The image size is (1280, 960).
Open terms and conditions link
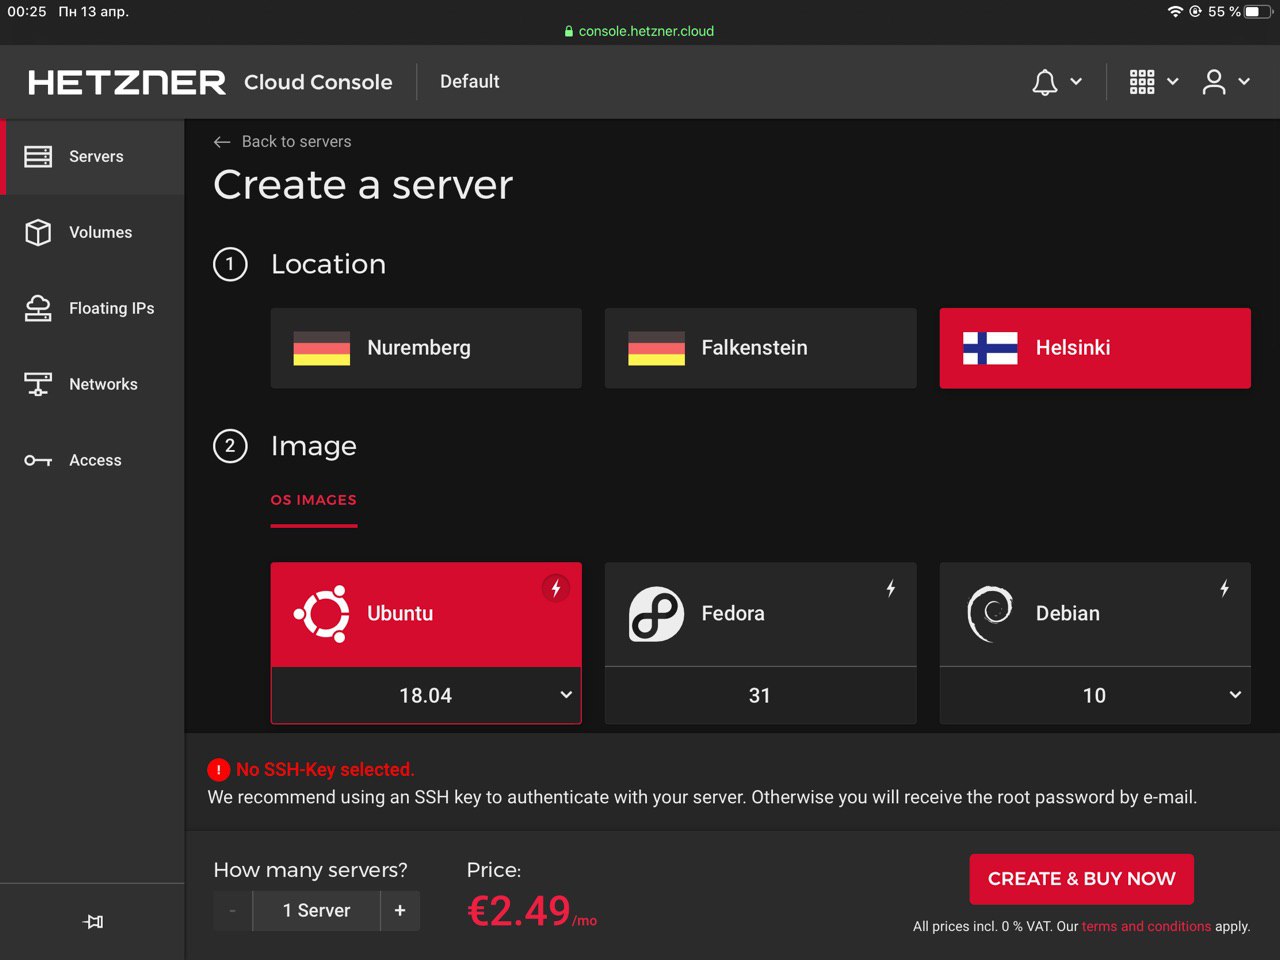pyautogui.click(x=1146, y=927)
